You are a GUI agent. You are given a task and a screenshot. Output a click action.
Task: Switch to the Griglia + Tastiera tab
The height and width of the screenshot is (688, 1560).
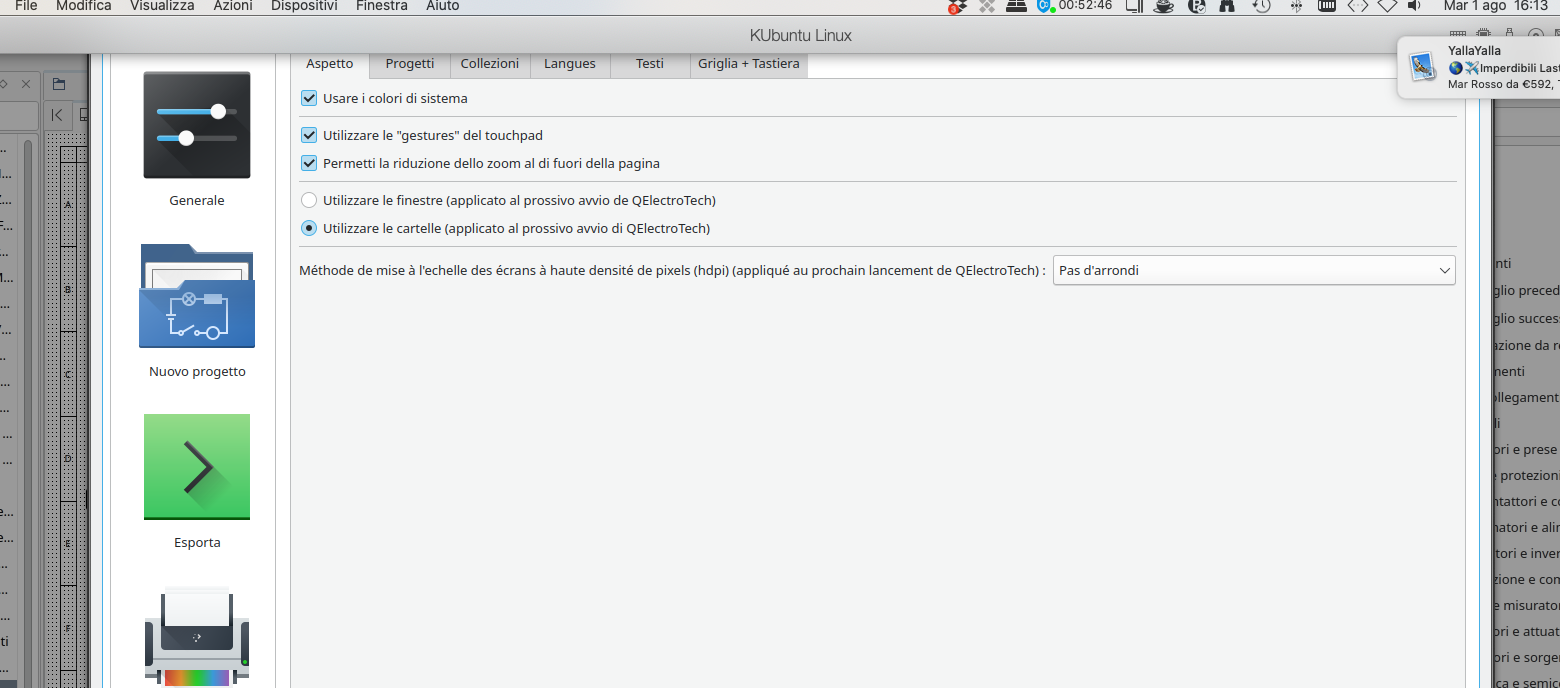click(749, 64)
